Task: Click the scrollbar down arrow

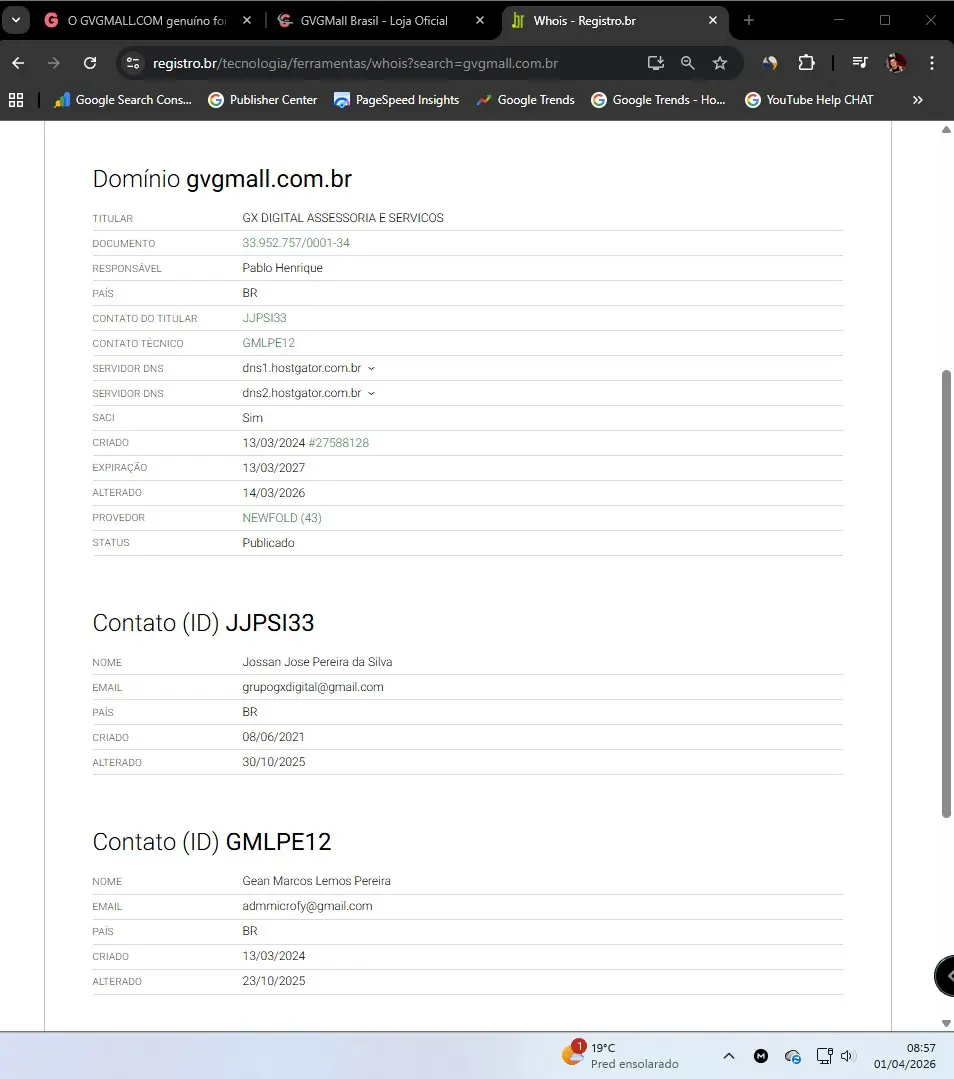Action: 946,1023
